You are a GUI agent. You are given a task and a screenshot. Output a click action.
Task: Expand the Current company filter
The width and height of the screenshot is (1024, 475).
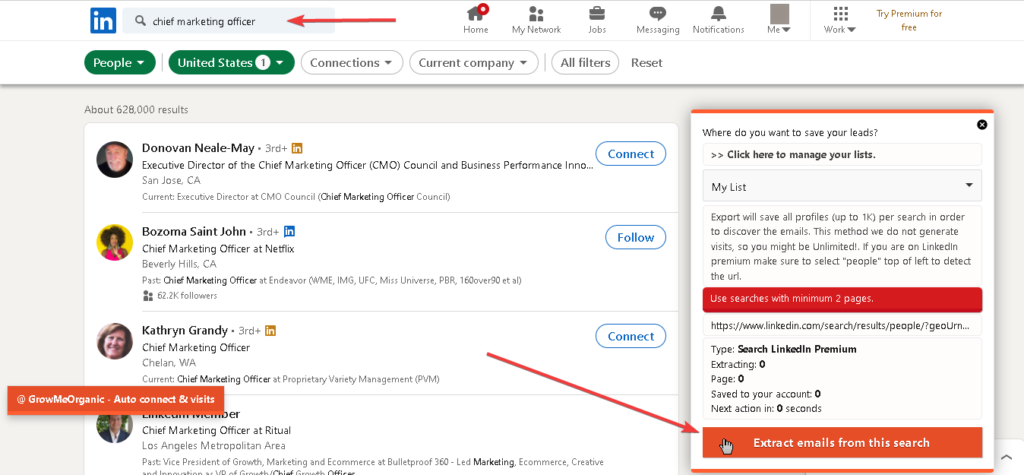click(x=473, y=63)
